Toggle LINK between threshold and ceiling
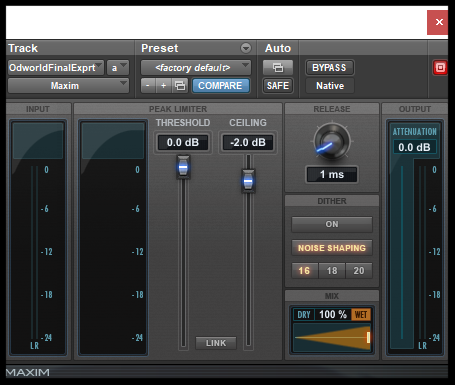The width and height of the screenshot is (455, 385). point(216,343)
